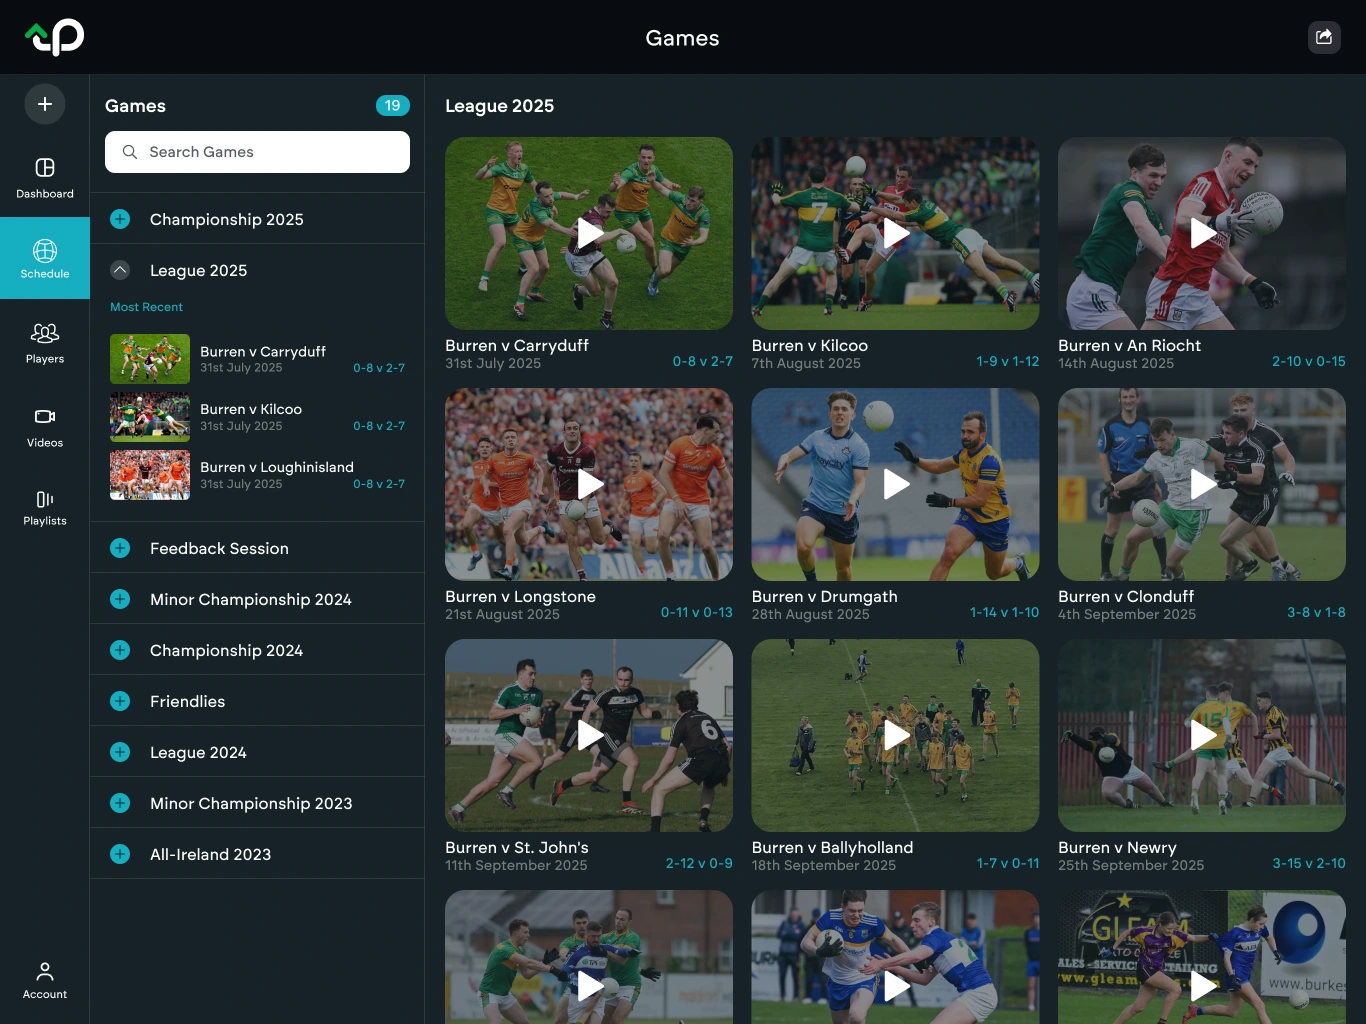
Task: Open the Schedule section
Action: [x=45, y=258]
